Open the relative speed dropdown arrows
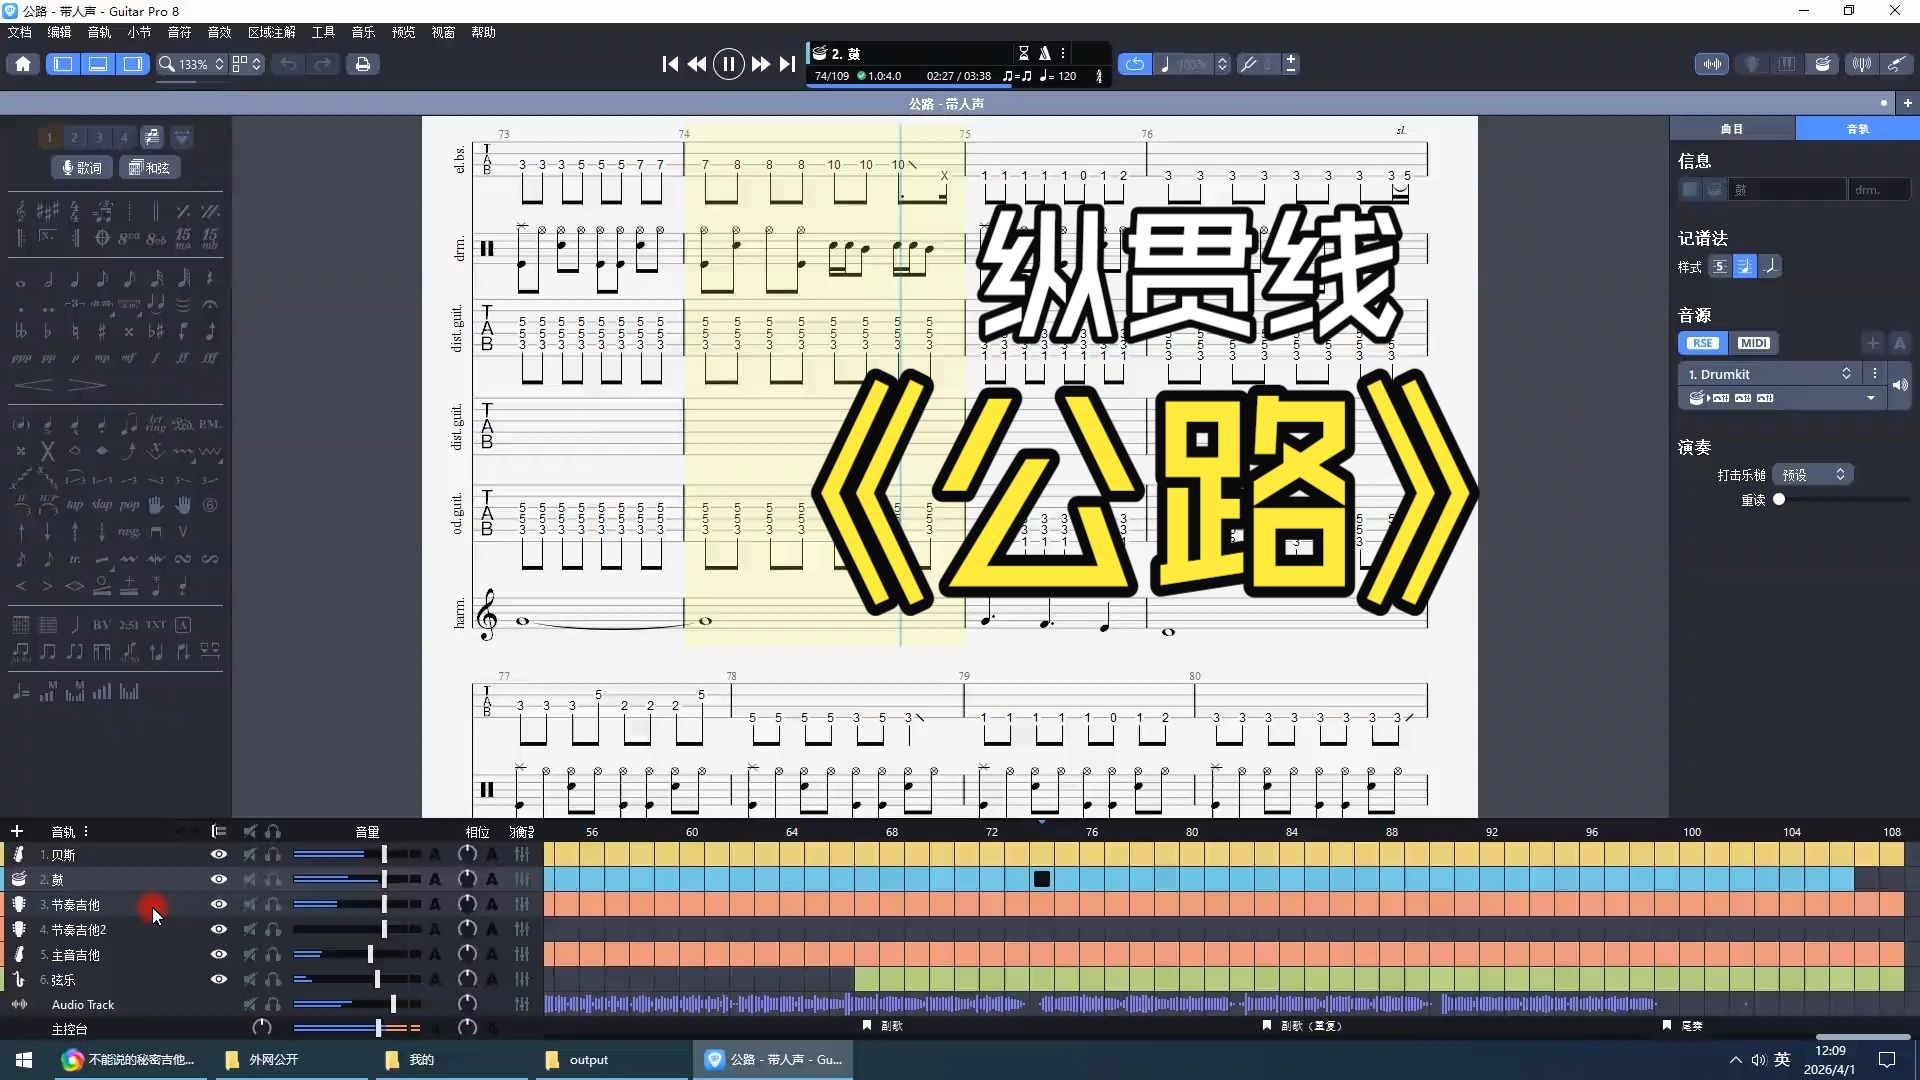This screenshot has width=1920, height=1080. 1222,64
